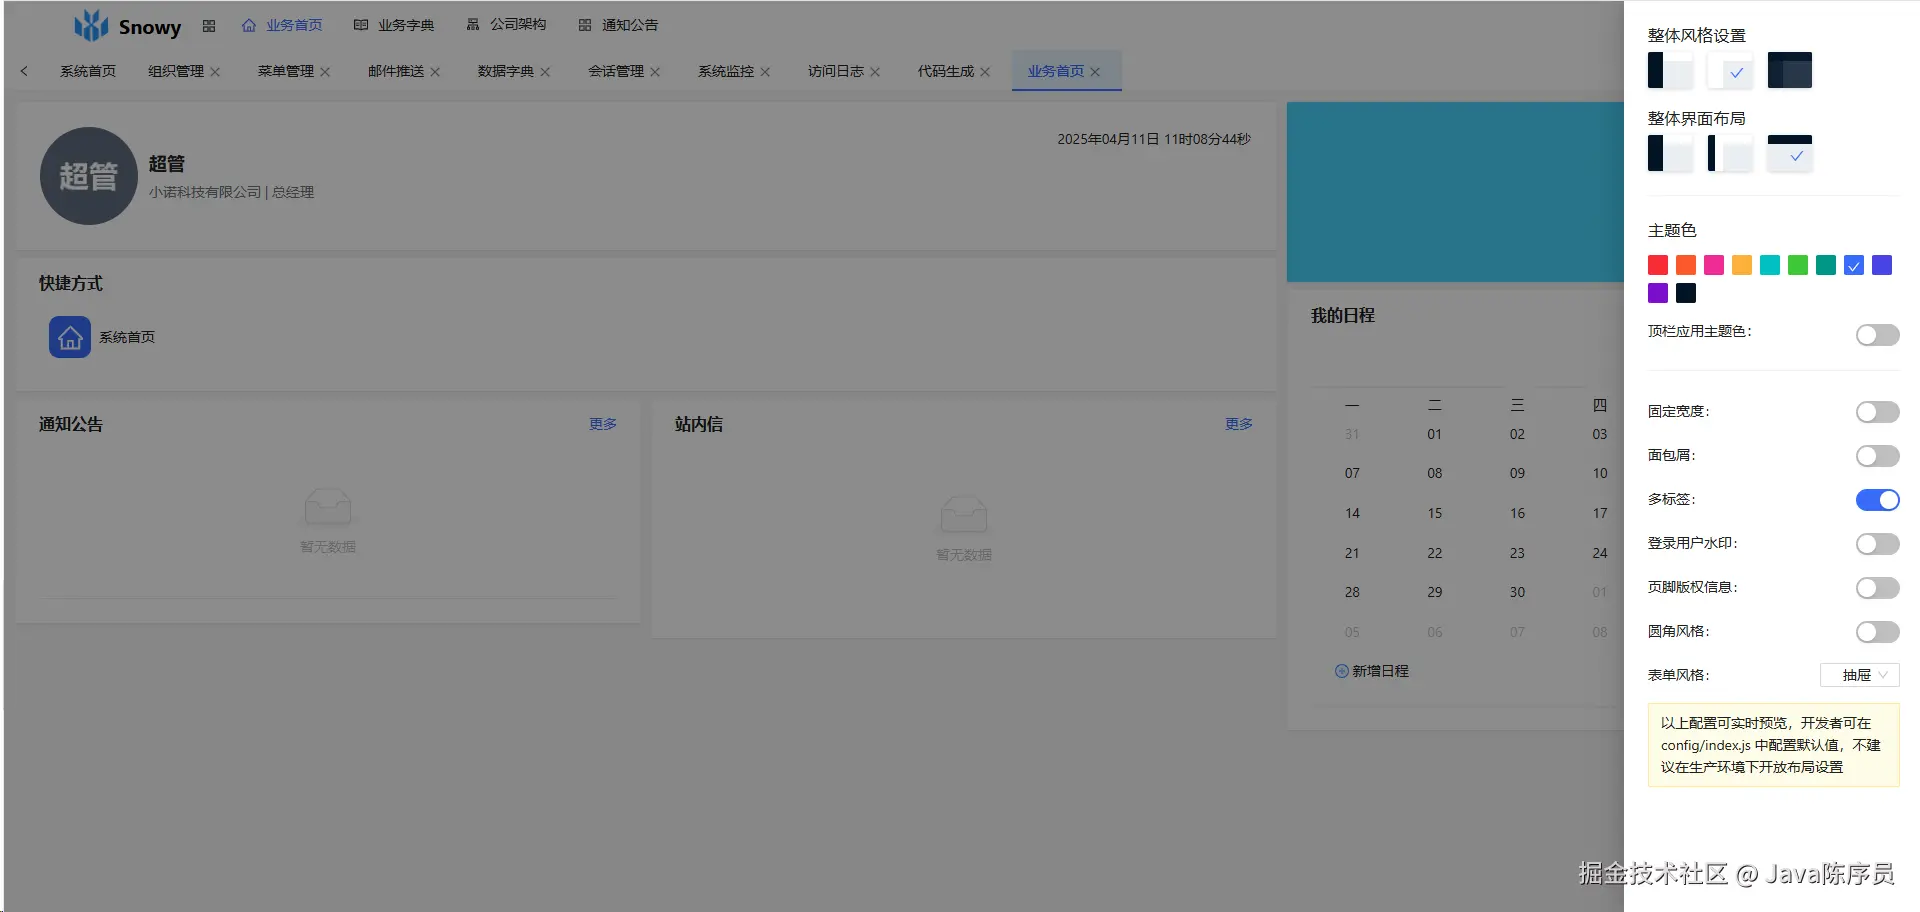The width and height of the screenshot is (1920, 912).
Task: Close the 菜单管理 tab
Action: click(x=325, y=72)
